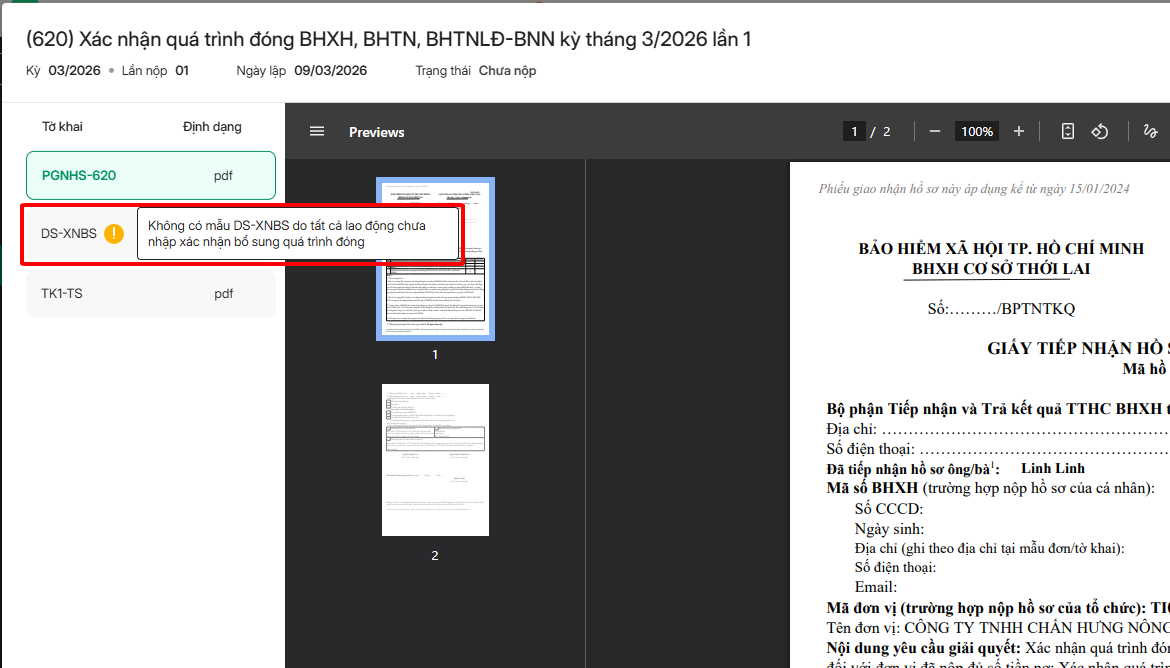The image size is (1170, 668).
Task: Toggle the PDF sidebar hamburger menu
Action: tap(317, 131)
